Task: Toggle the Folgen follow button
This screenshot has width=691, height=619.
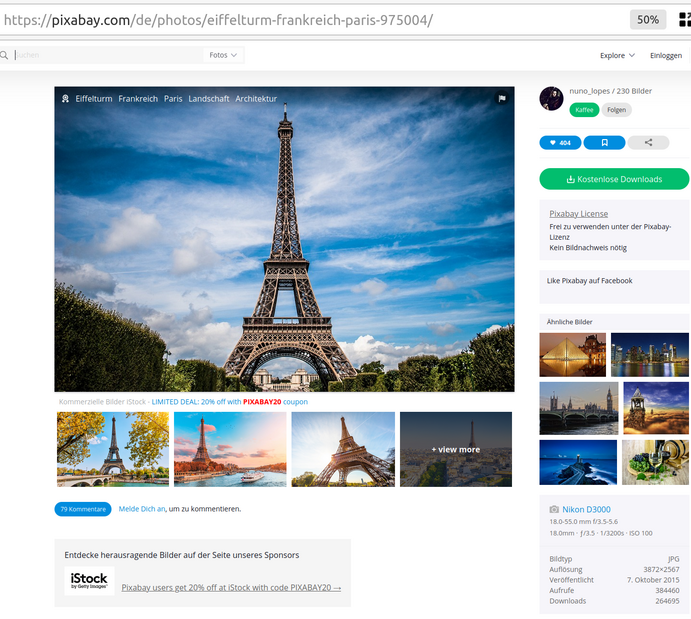Action: point(617,110)
